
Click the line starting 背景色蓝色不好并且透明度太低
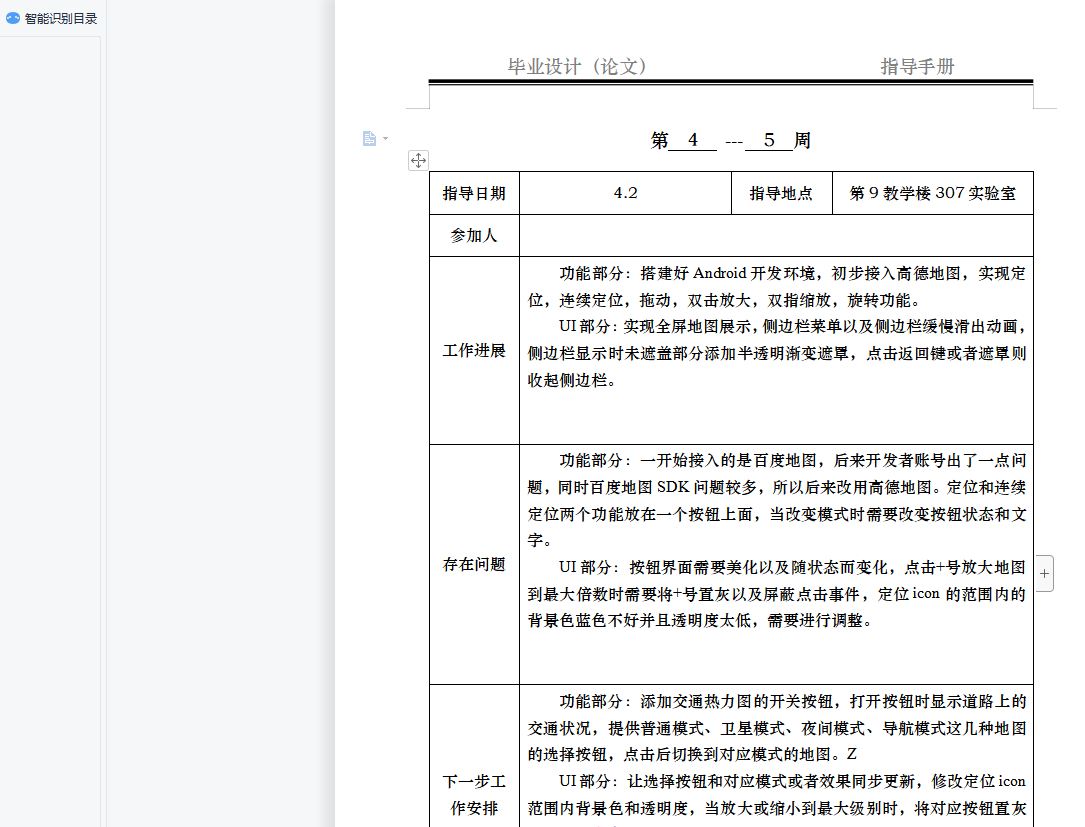tap(700, 621)
